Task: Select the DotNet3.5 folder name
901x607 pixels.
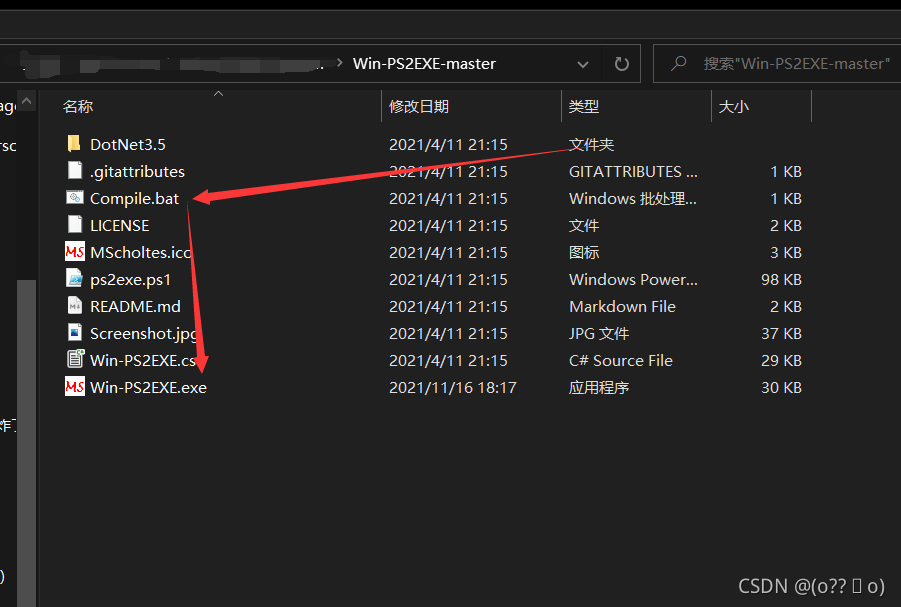Action: point(128,144)
